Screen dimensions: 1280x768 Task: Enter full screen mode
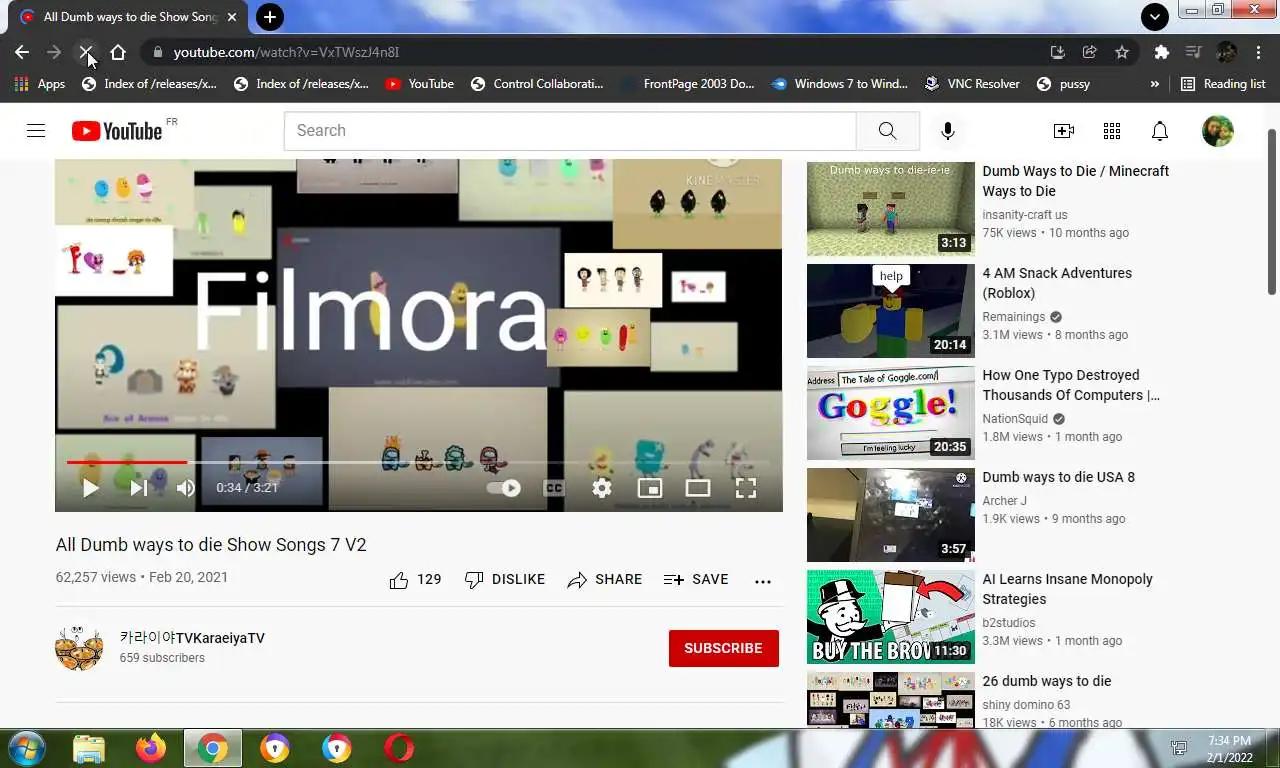(746, 488)
